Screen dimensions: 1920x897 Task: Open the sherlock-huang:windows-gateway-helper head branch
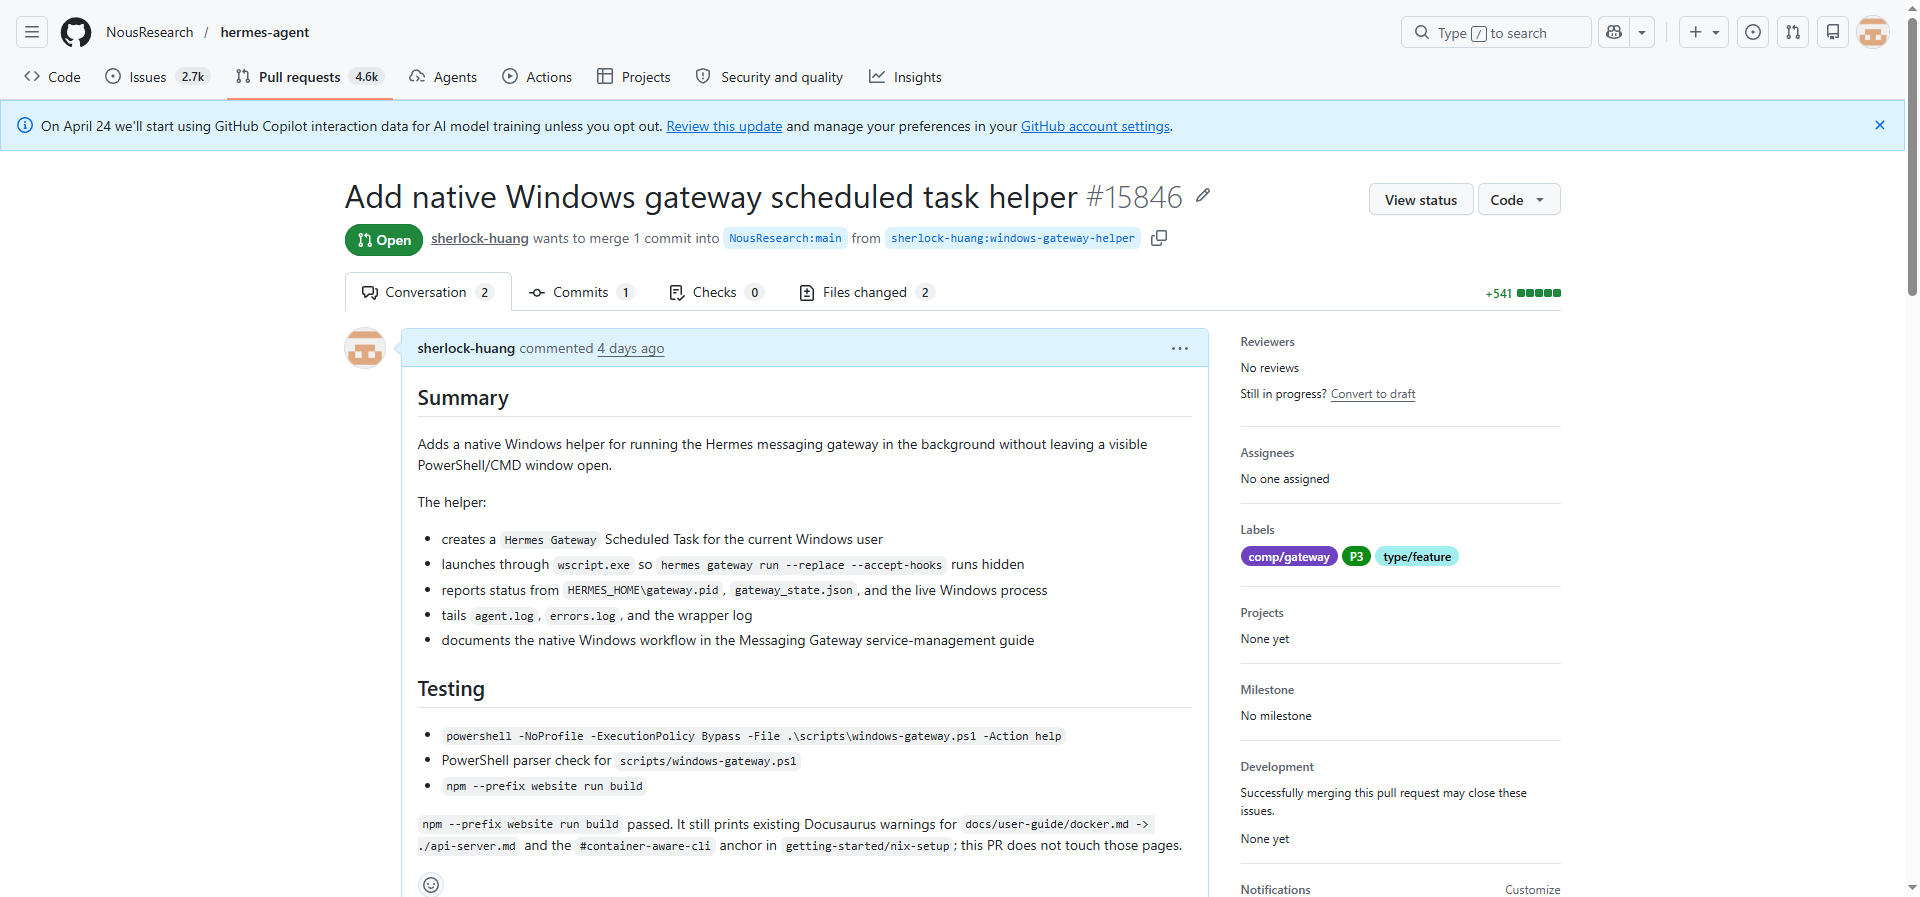(1013, 238)
